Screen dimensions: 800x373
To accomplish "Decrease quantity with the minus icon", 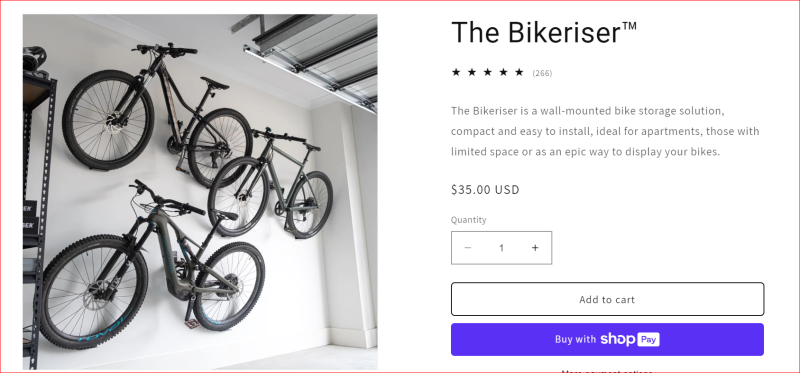I will [467, 248].
